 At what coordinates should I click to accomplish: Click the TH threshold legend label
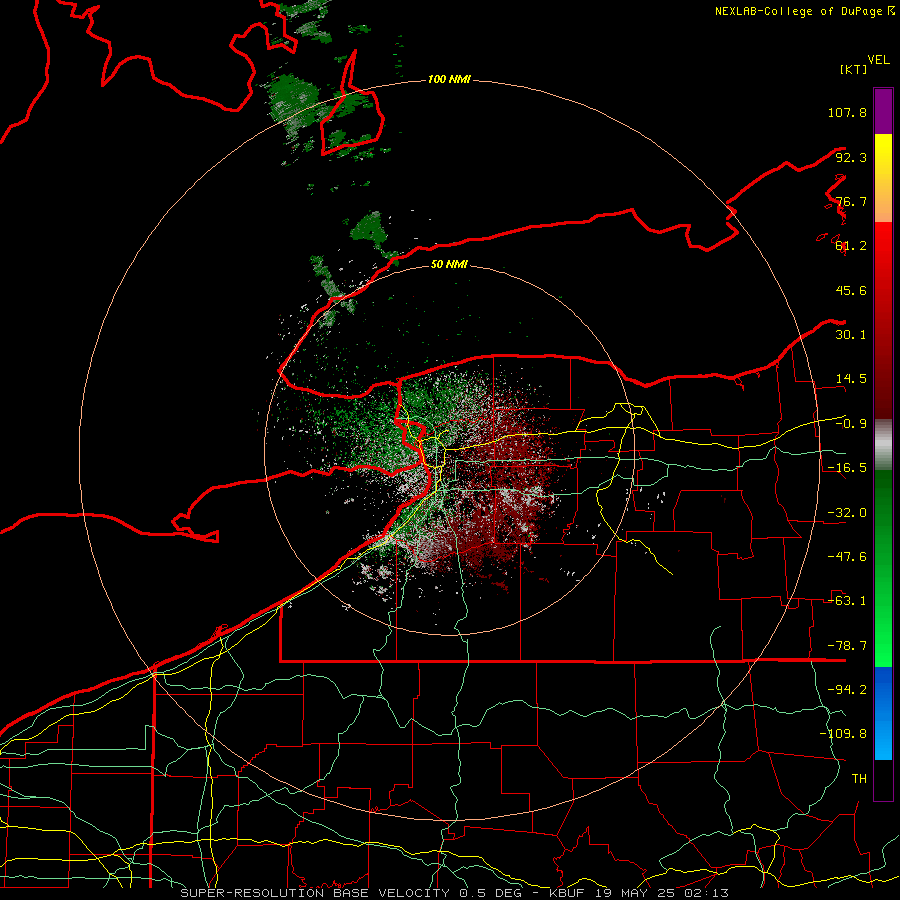click(x=859, y=779)
